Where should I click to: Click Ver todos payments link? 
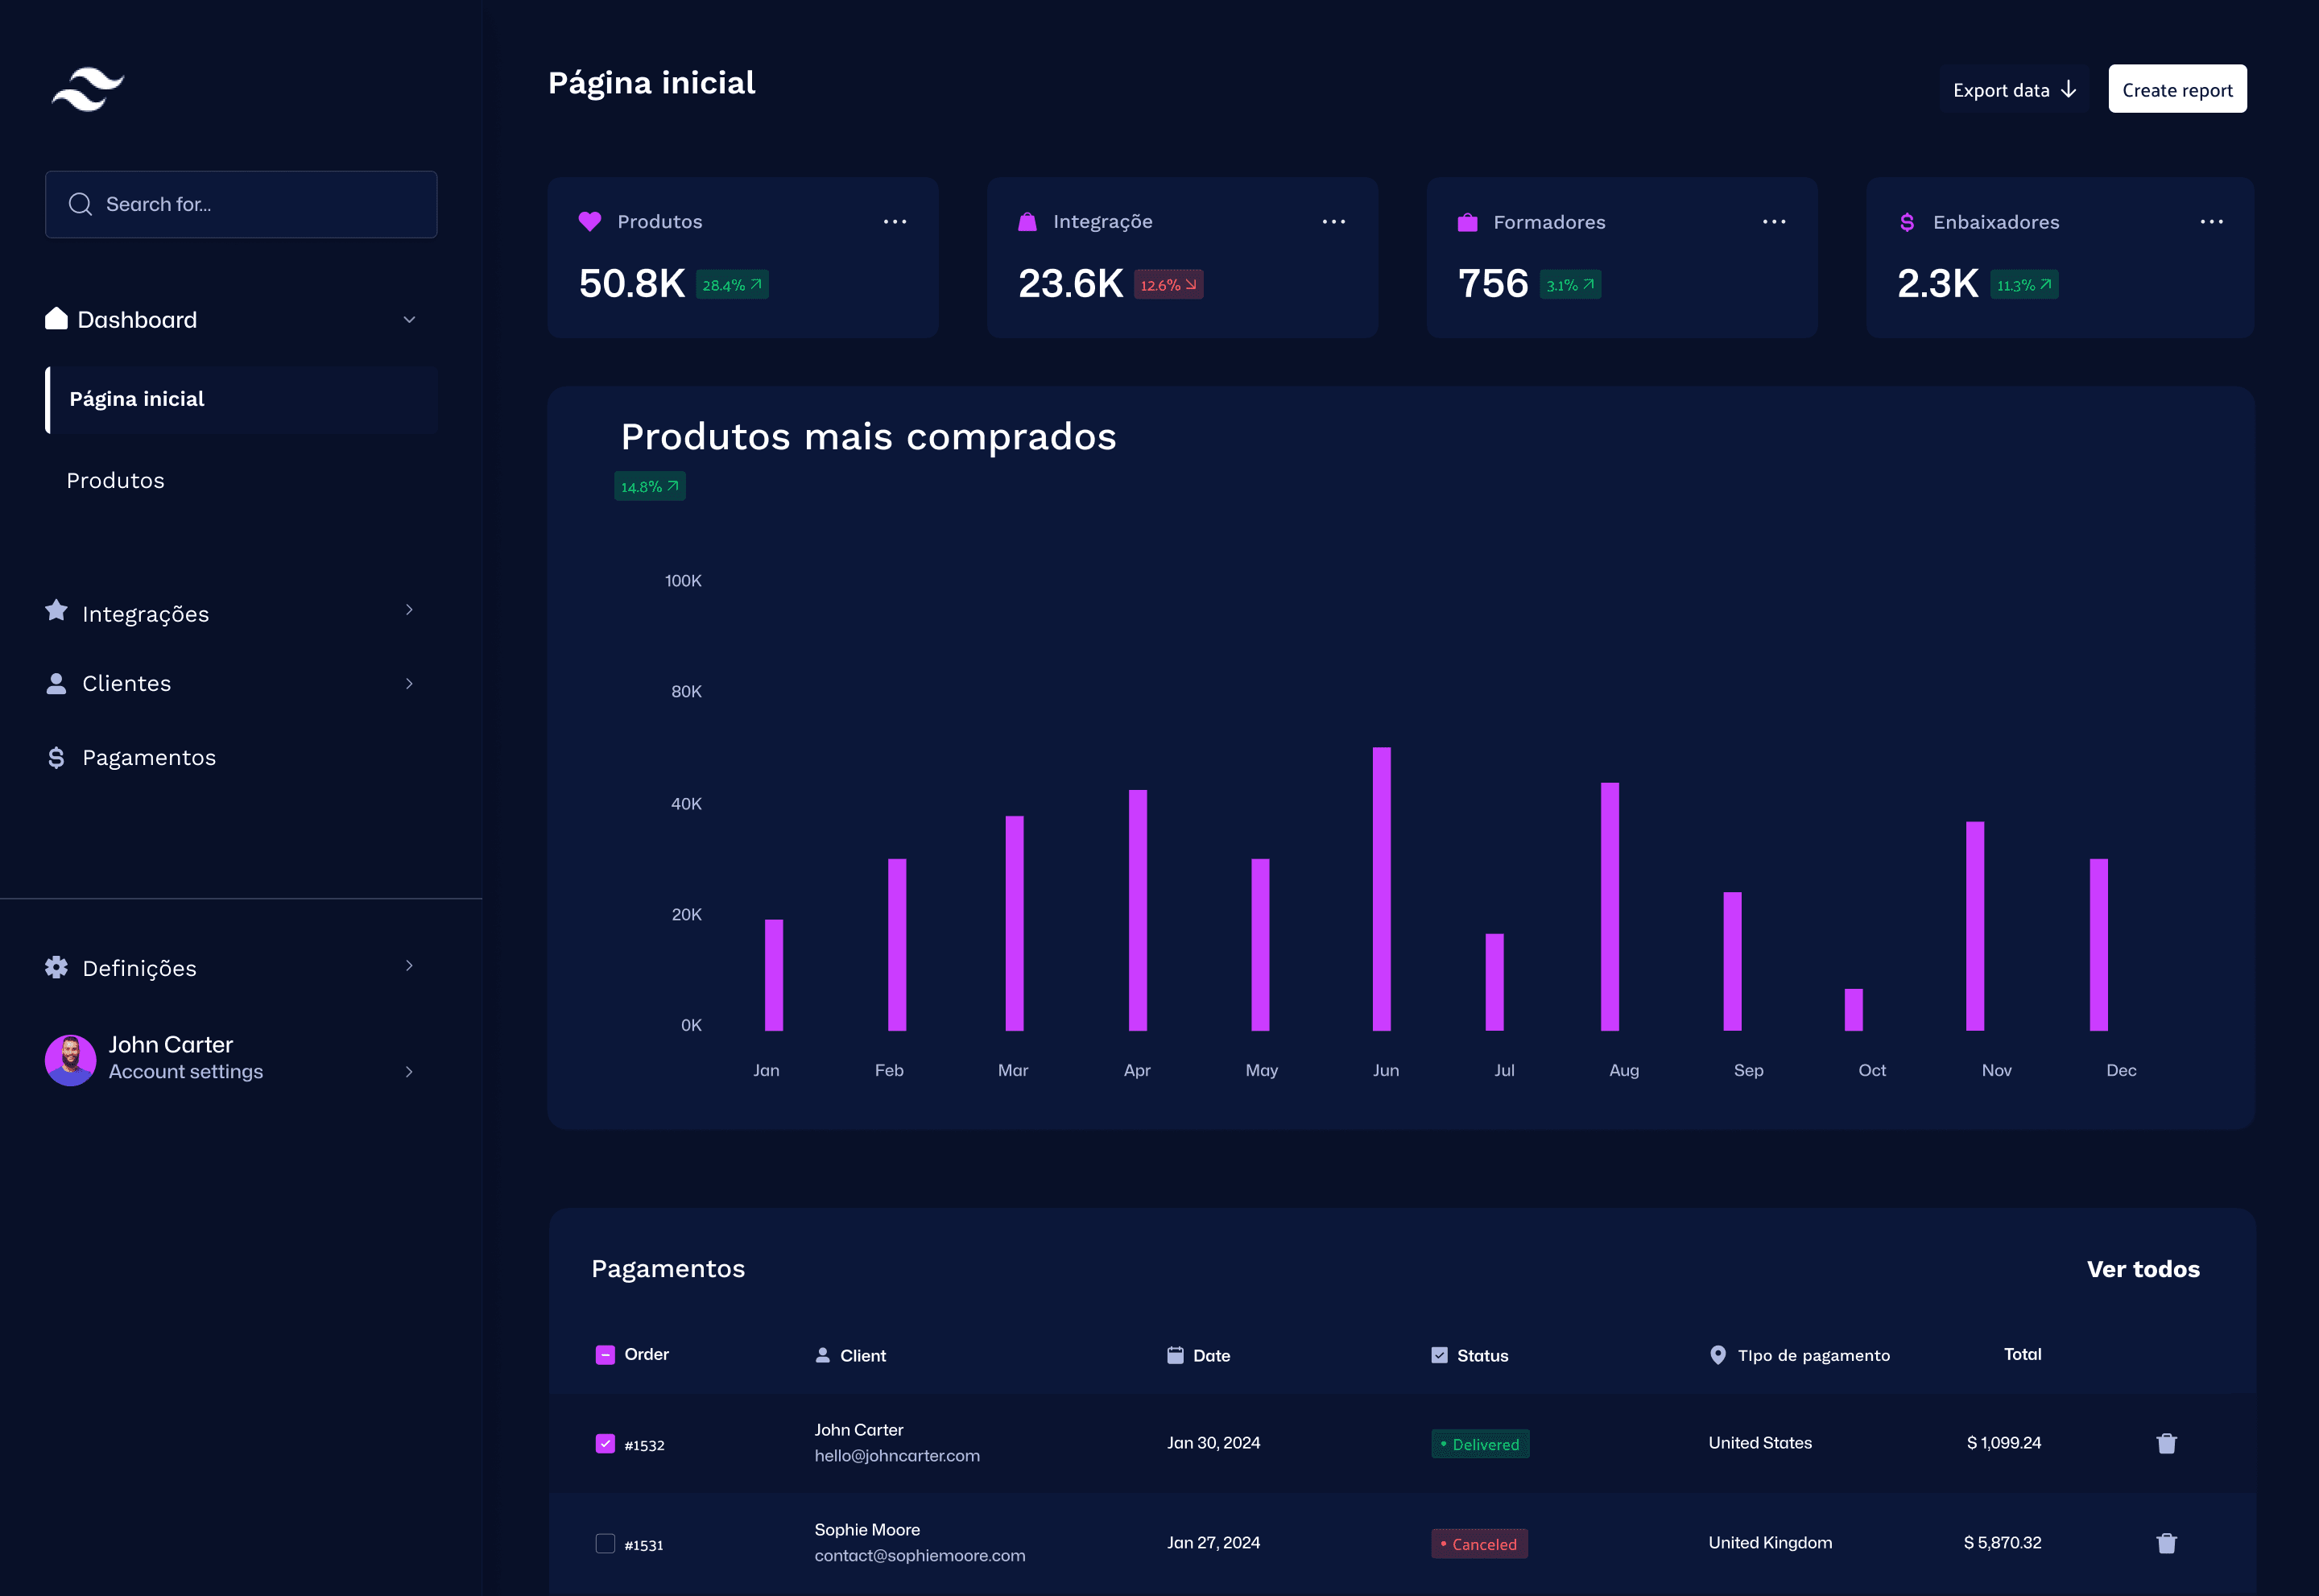tap(2142, 1269)
